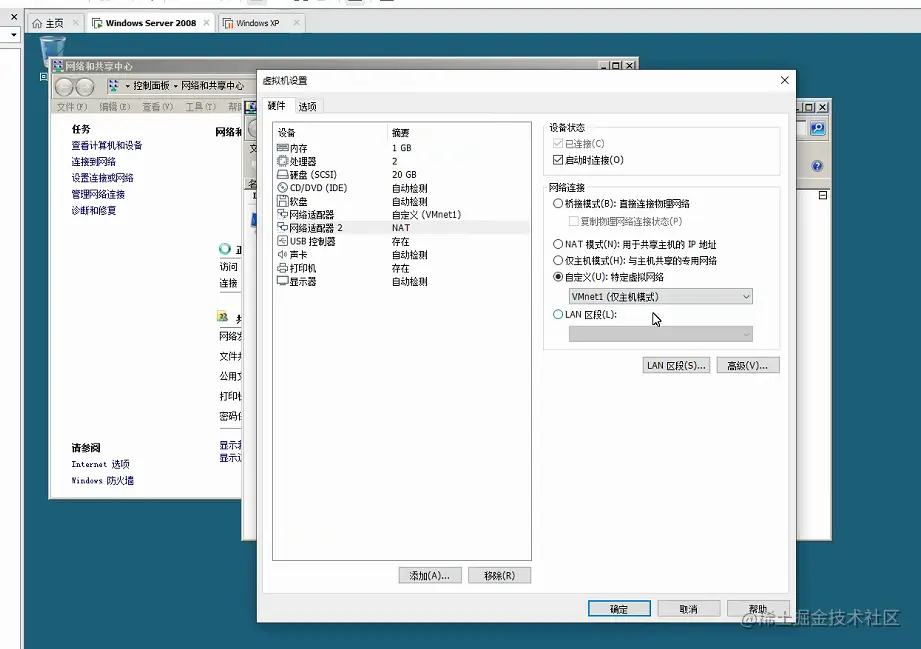Select the 硬盘 (SCSI) disk icon
921x649 pixels.
pyautogui.click(x=283, y=174)
